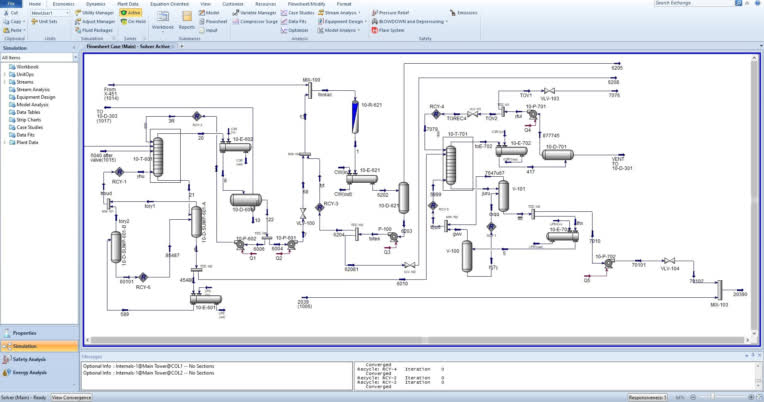Select vessel V-100 on the flowsheet
Screen dimensions: 764x402
467,256
